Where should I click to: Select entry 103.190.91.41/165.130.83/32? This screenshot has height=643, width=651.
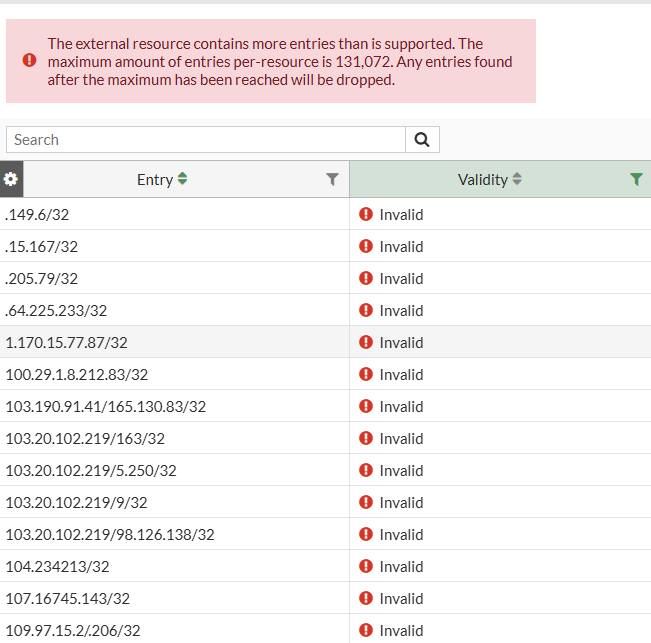pos(106,407)
